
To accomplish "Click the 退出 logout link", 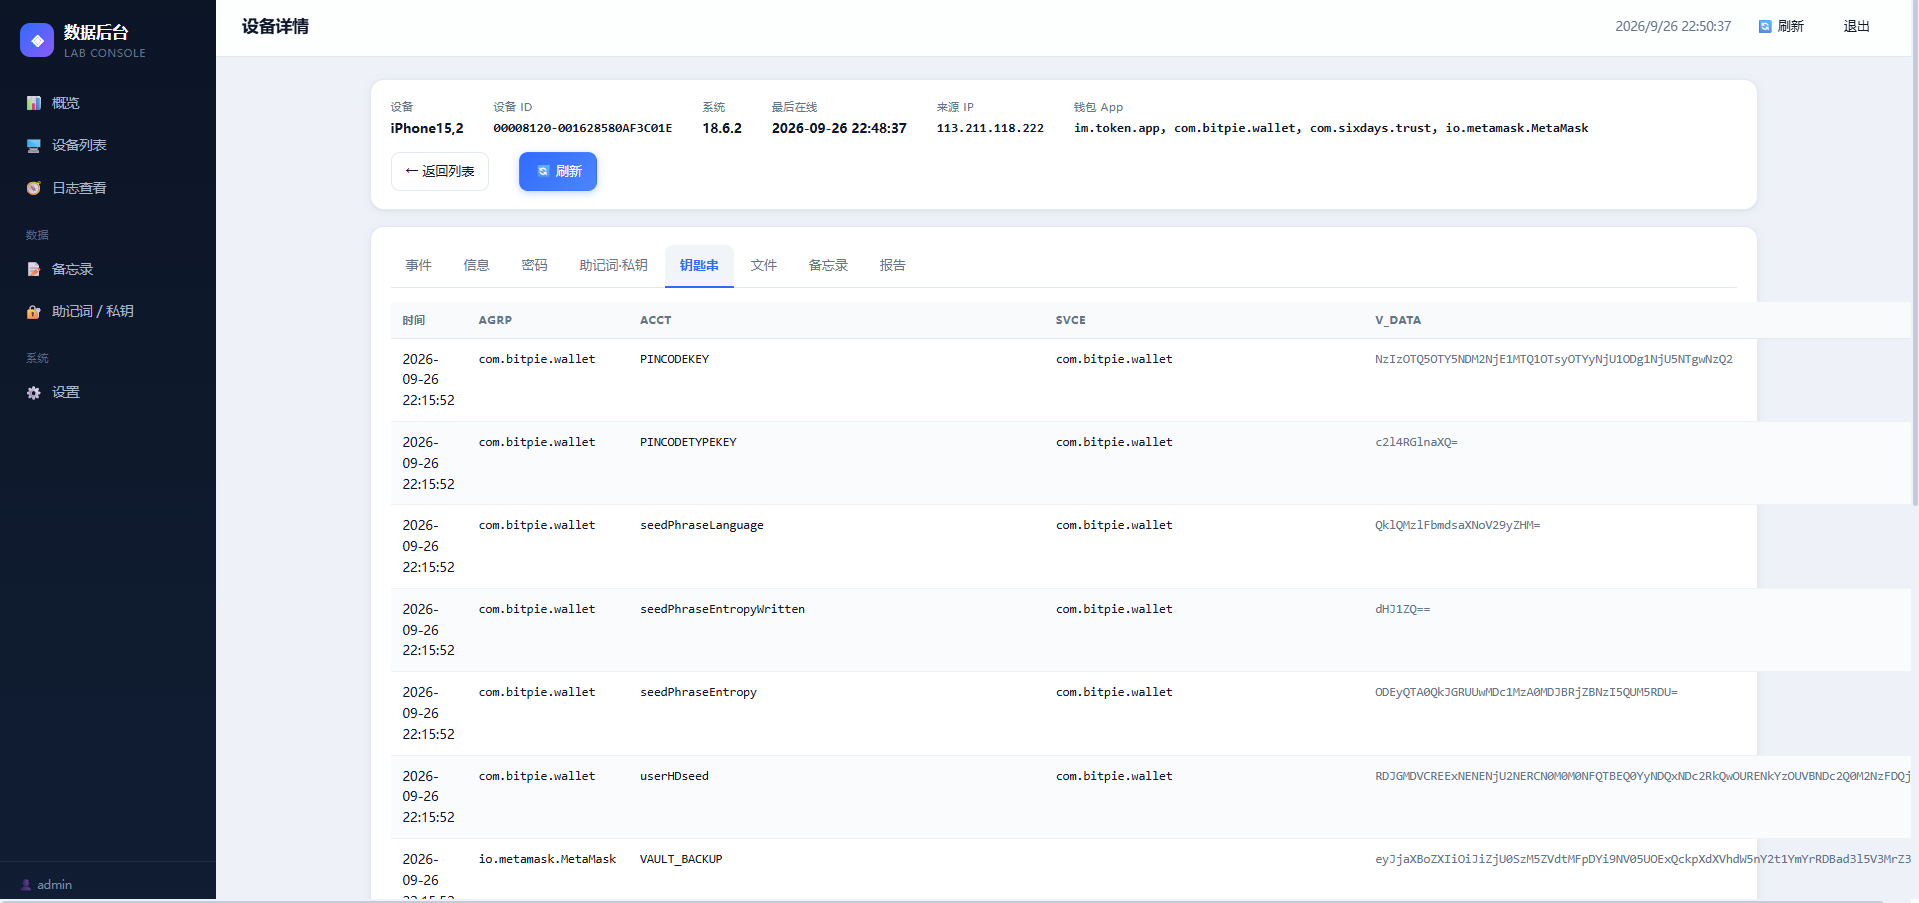I will (1857, 26).
